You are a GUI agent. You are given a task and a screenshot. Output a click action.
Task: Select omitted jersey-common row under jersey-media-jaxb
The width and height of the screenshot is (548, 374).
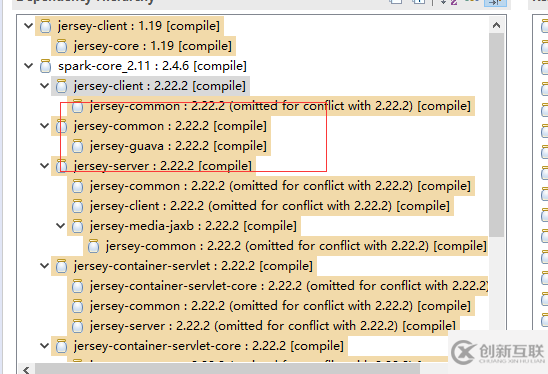click(286, 246)
